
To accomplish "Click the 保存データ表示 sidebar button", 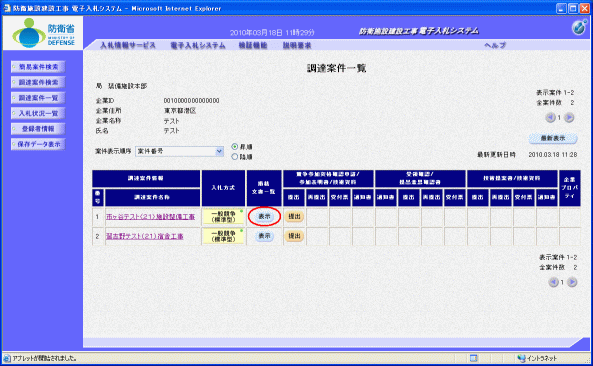I will [x=38, y=144].
